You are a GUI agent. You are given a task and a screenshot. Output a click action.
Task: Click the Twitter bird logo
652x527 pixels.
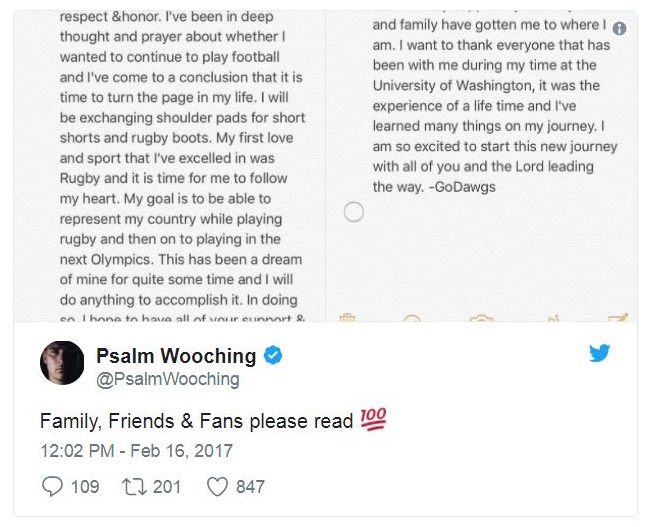[599, 353]
